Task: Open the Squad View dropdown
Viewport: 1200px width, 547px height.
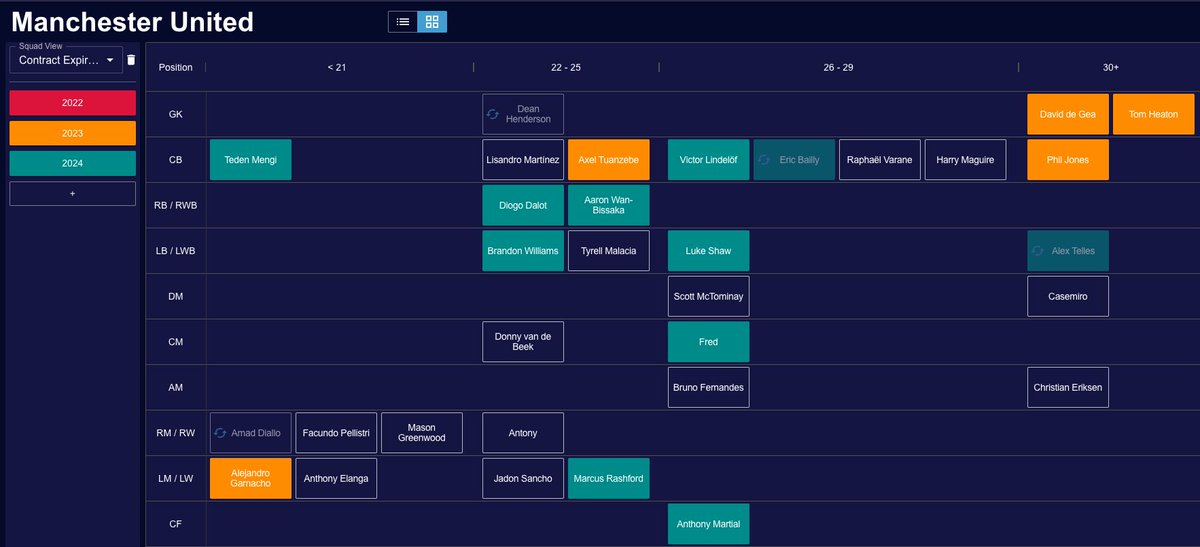Action: [66, 60]
